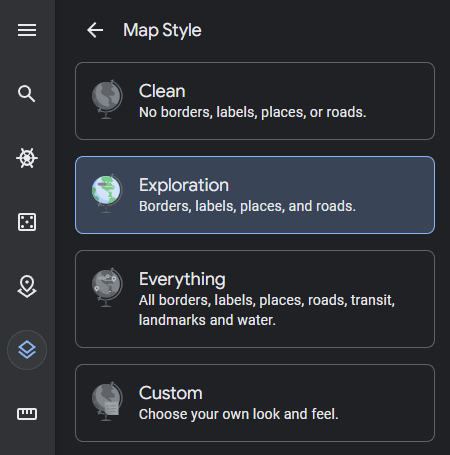The width and height of the screenshot is (450, 455).
Task: Open the Search tool
Action: 27,94
